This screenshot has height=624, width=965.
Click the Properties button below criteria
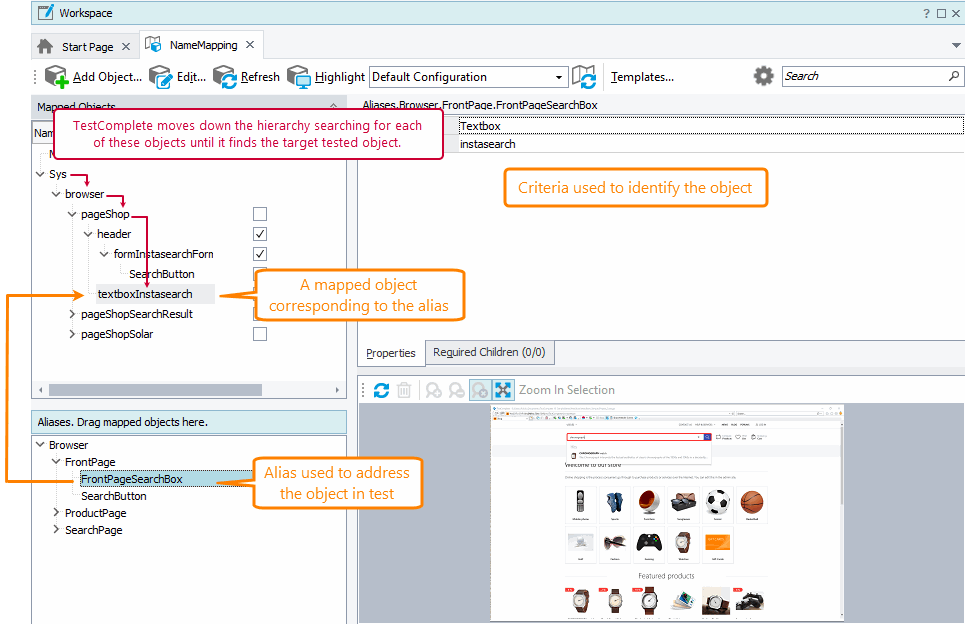pos(391,352)
